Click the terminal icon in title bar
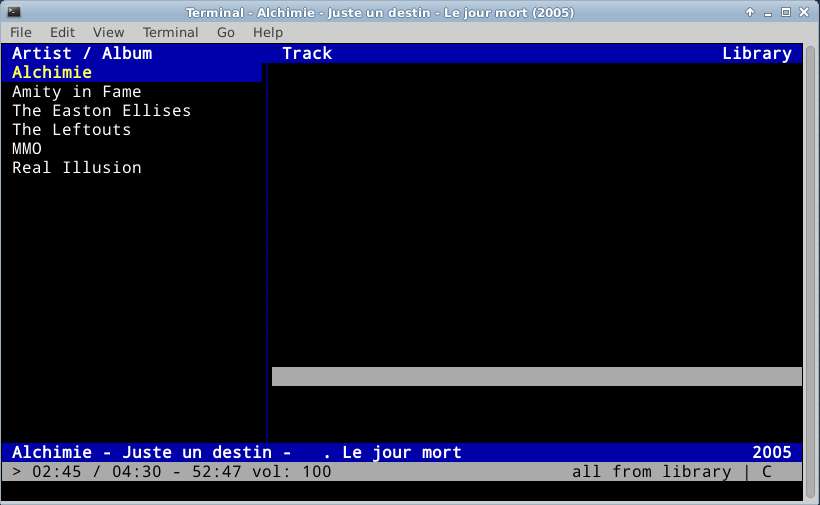The width and height of the screenshot is (820, 505). [14, 12]
